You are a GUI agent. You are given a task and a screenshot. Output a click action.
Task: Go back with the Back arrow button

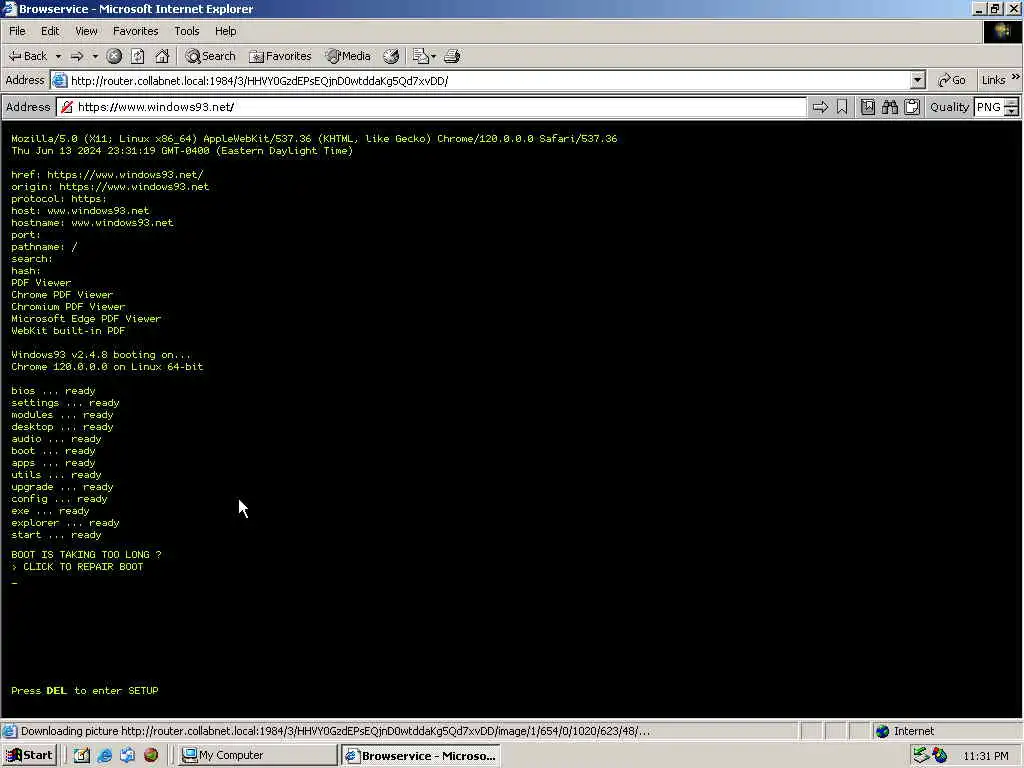[x=27, y=56]
